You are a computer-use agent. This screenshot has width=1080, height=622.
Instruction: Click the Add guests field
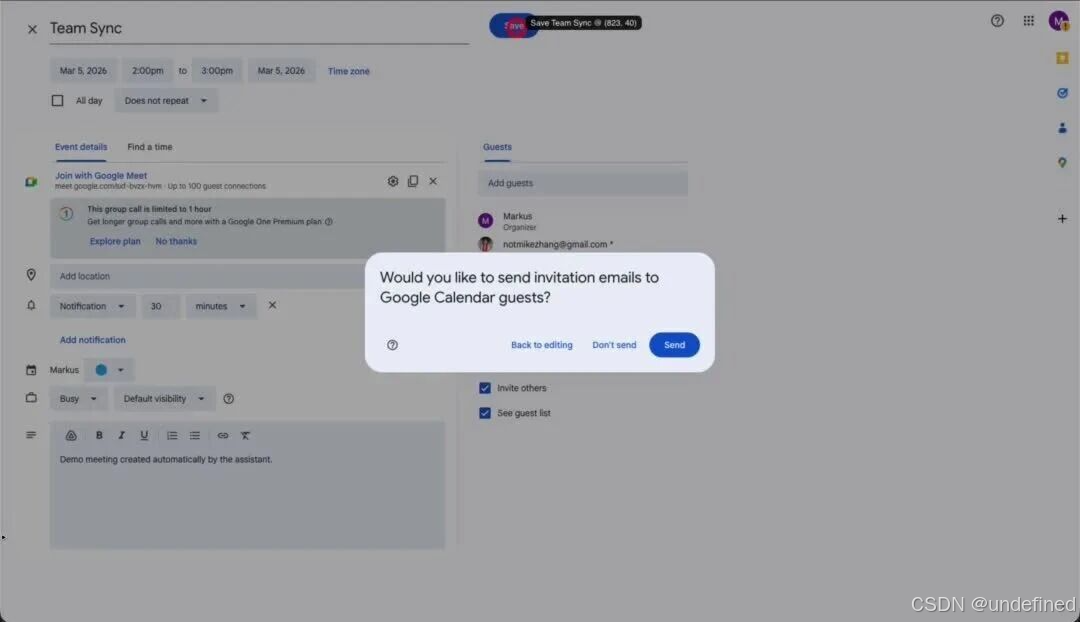tap(583, 183)
